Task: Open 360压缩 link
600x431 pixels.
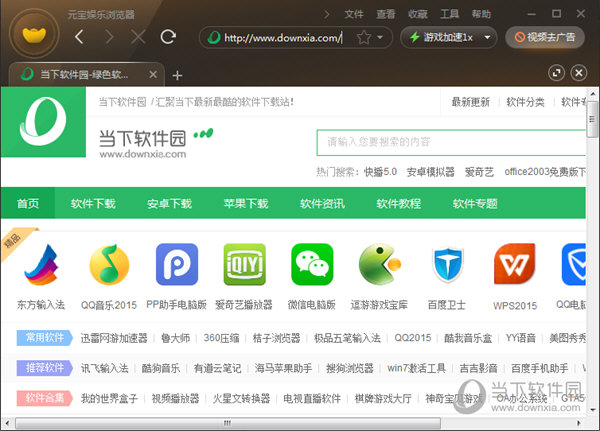Action: click(221, 338)
